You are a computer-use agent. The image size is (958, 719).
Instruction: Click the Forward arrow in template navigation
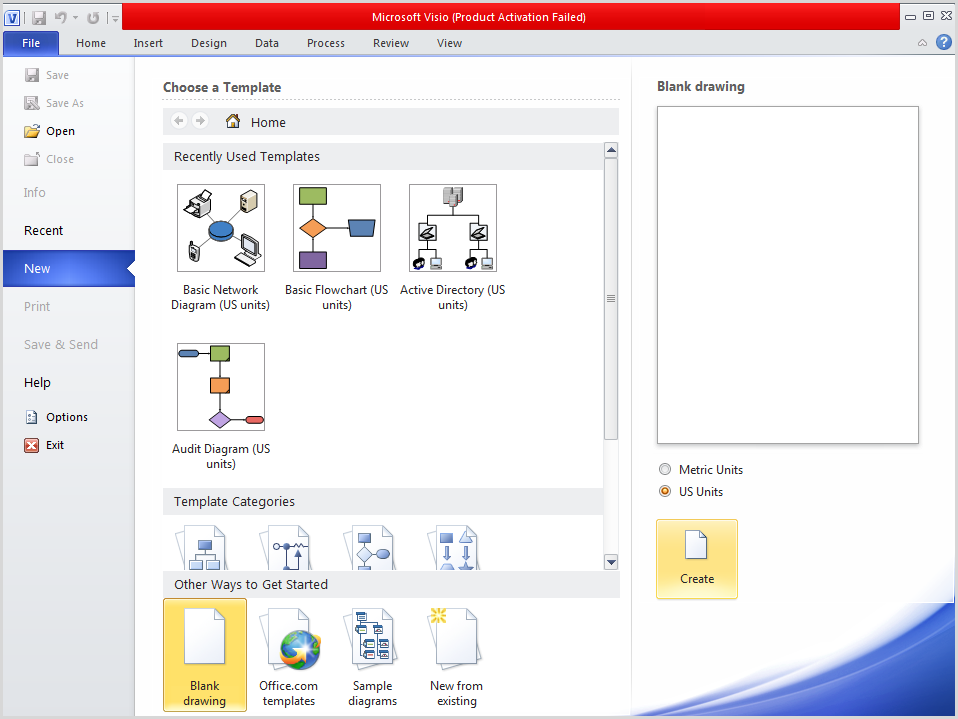pyautogui.click(x=200, y=121)
